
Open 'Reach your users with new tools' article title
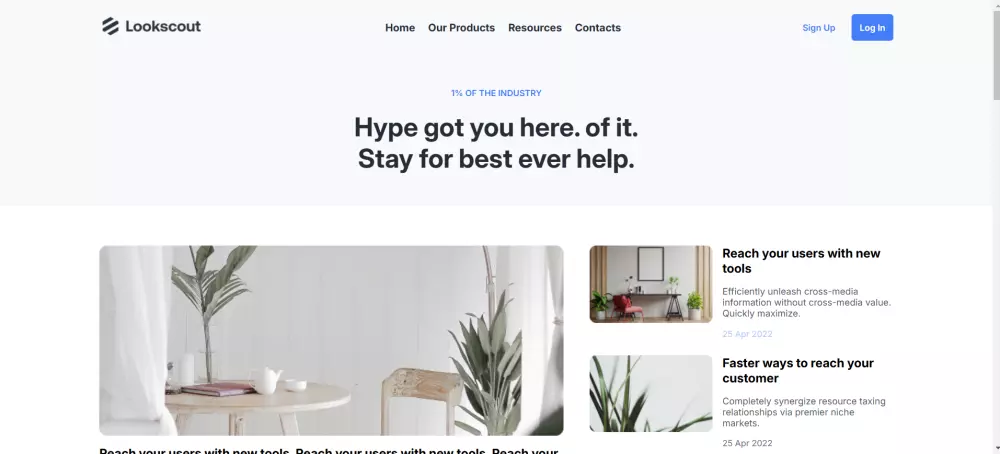pos(801,261)
